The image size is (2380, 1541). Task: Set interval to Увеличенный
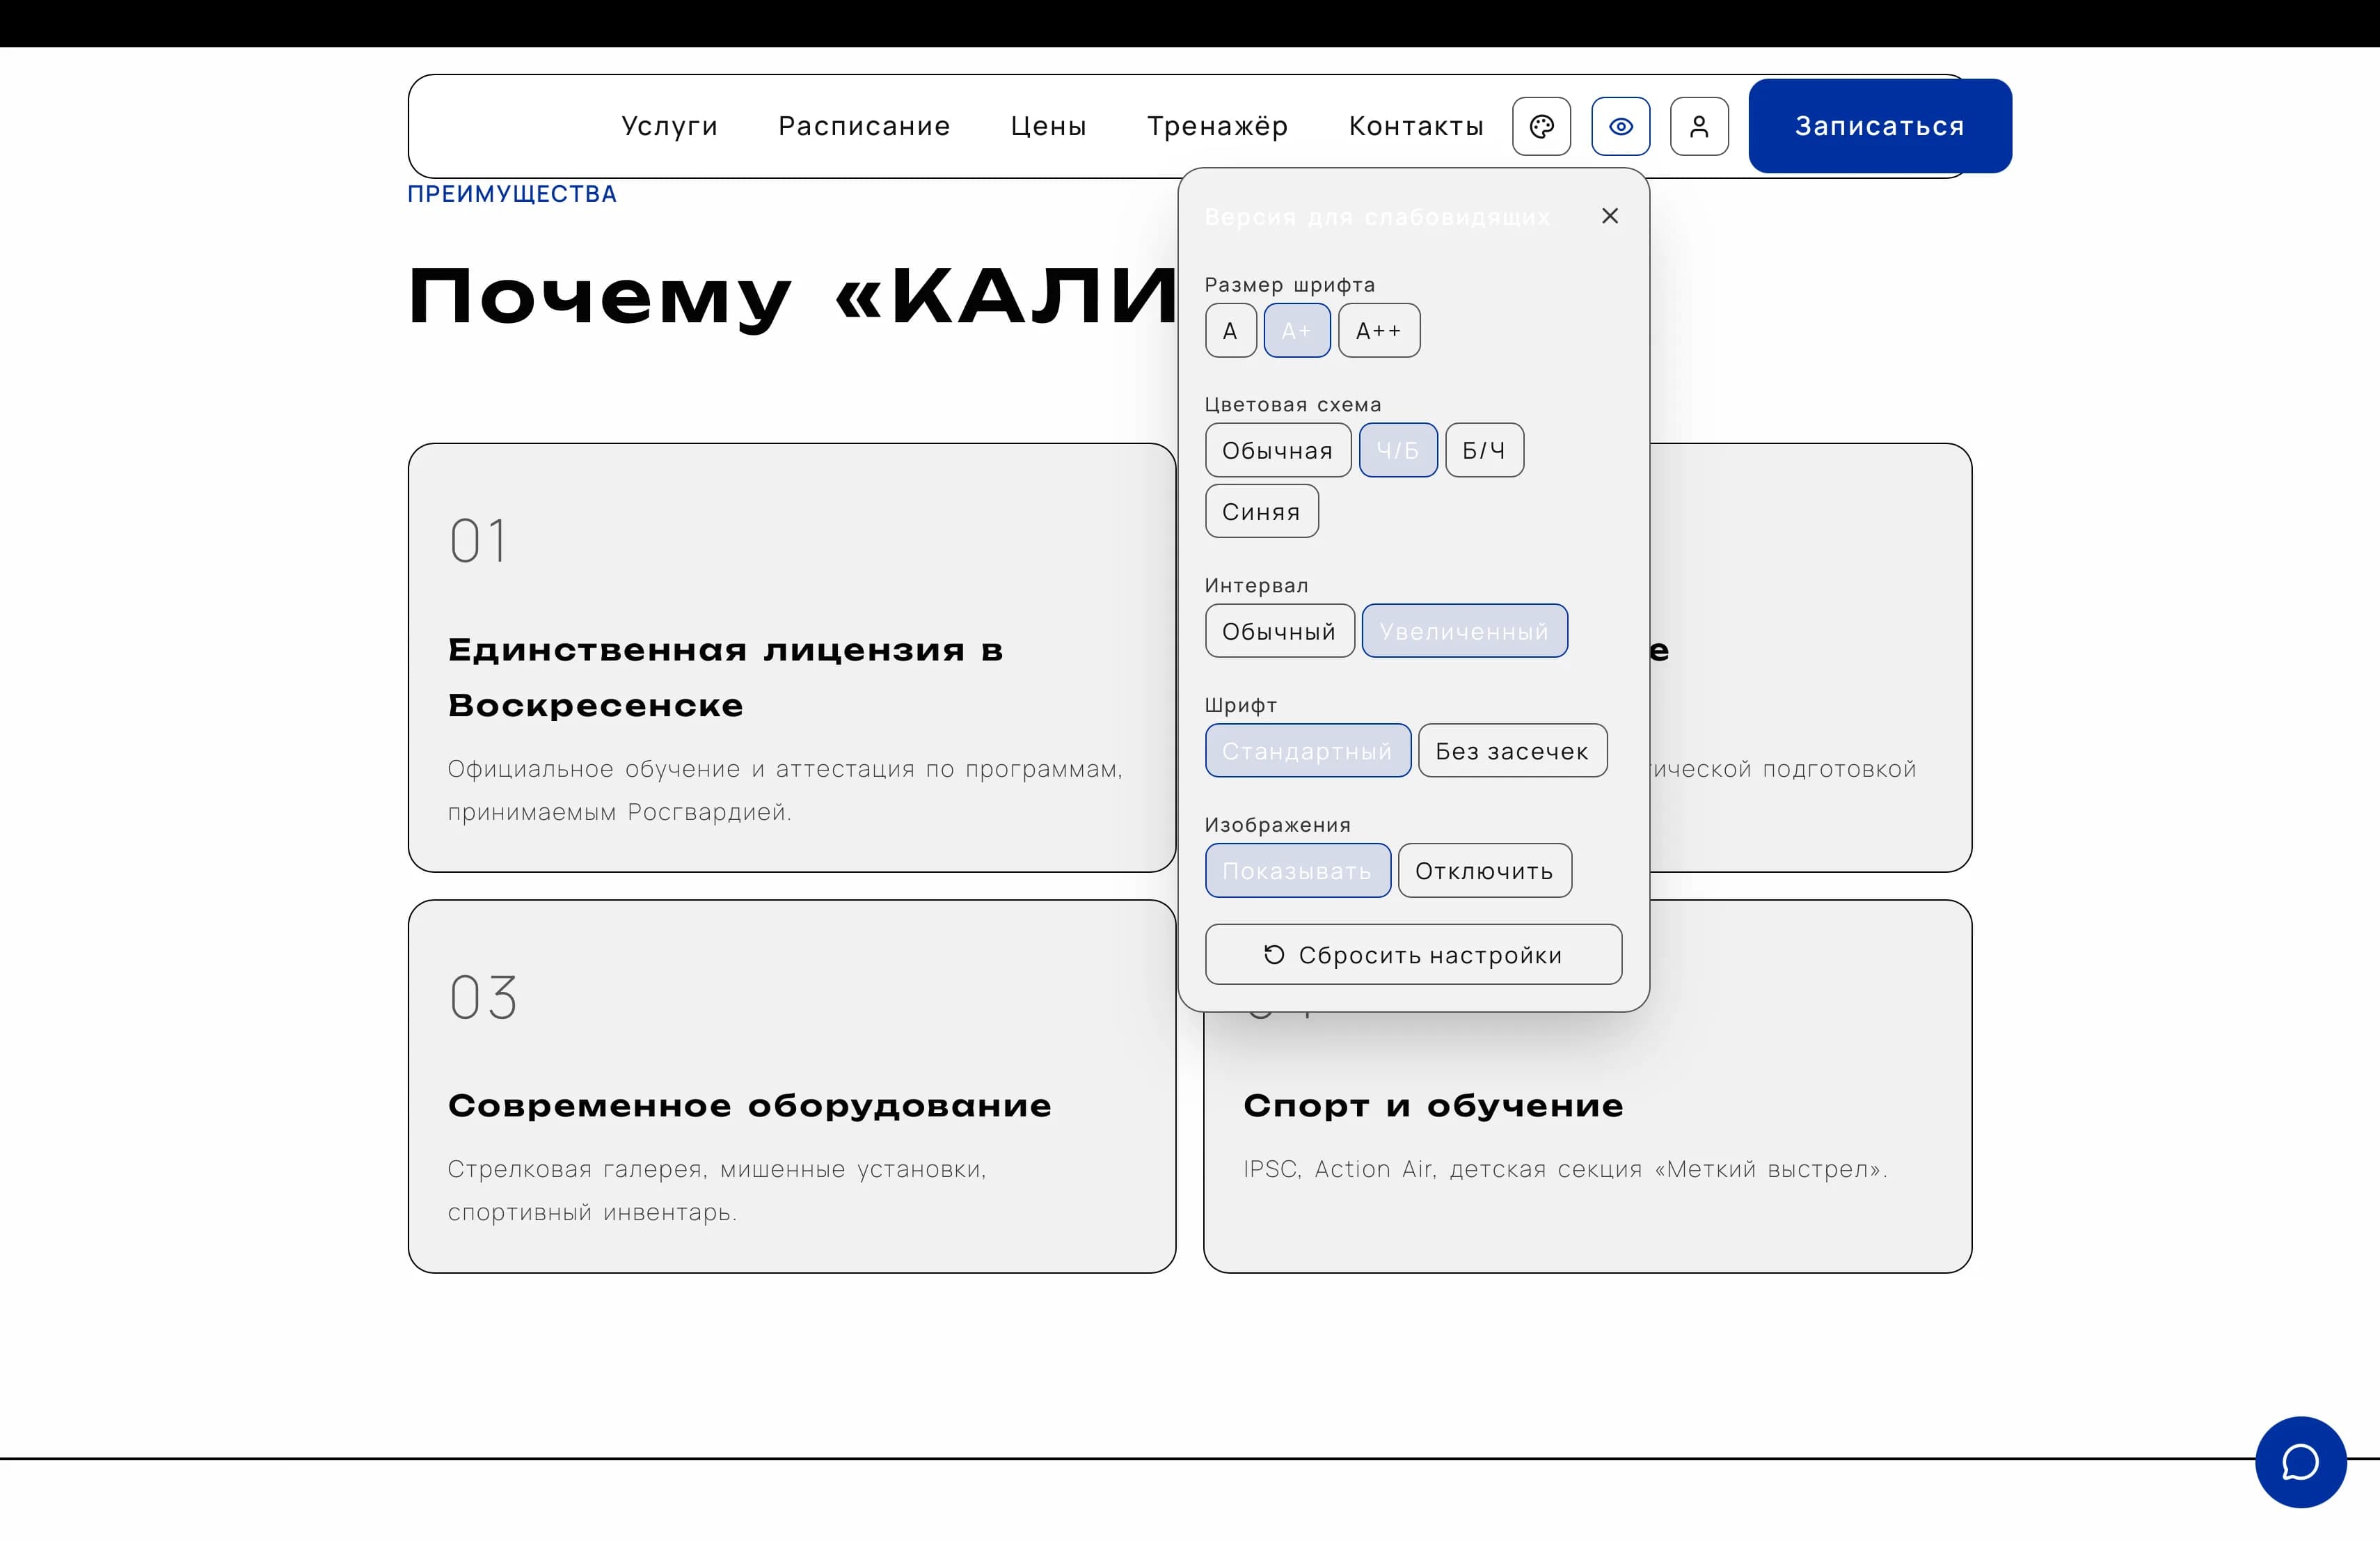click(1464, 631)
